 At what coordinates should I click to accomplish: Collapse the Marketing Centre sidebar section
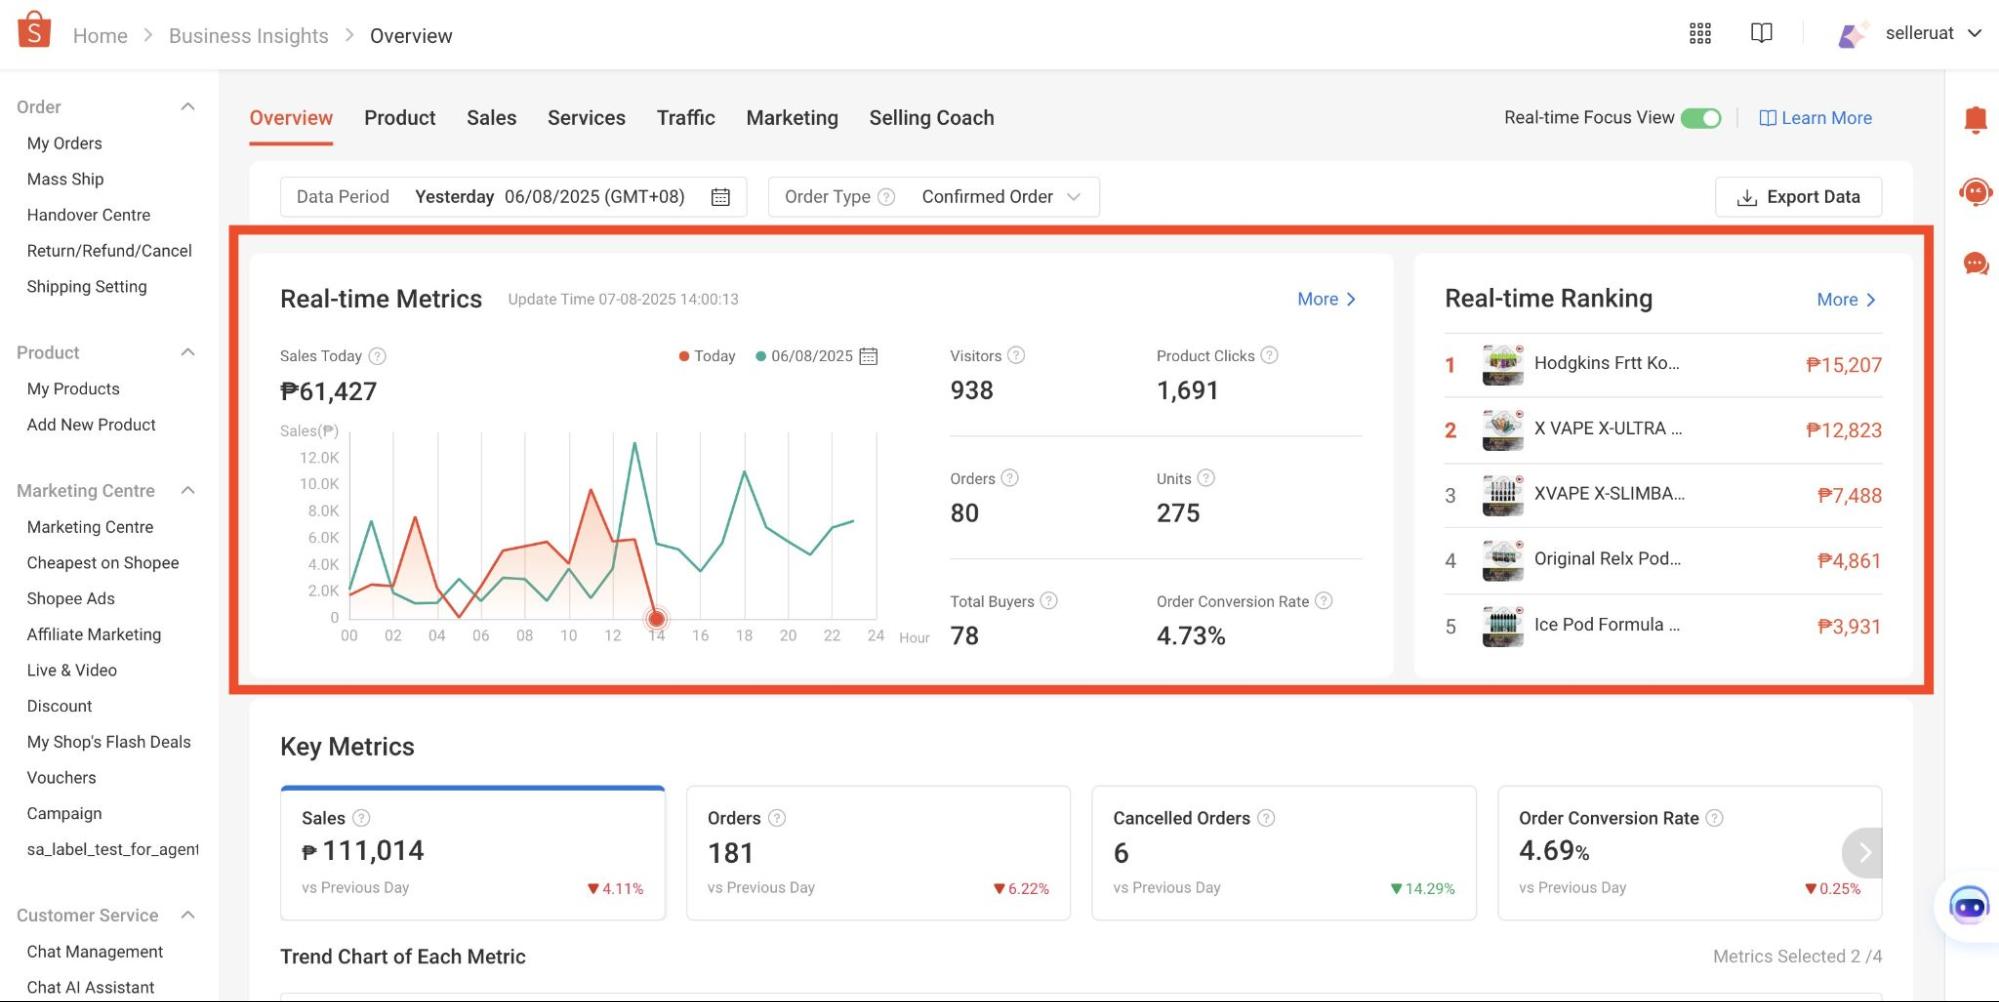(x=188, y=490)
